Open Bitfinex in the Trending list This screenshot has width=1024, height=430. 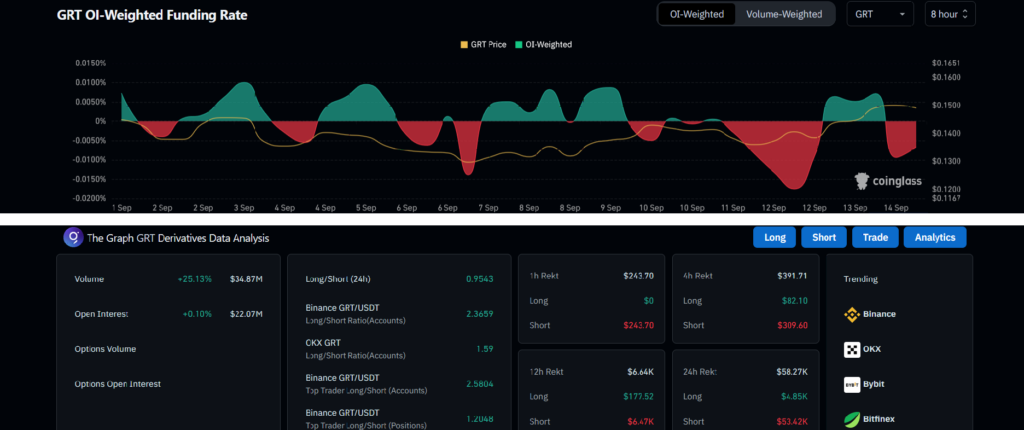pyautogui.click(x=879, y=419)
